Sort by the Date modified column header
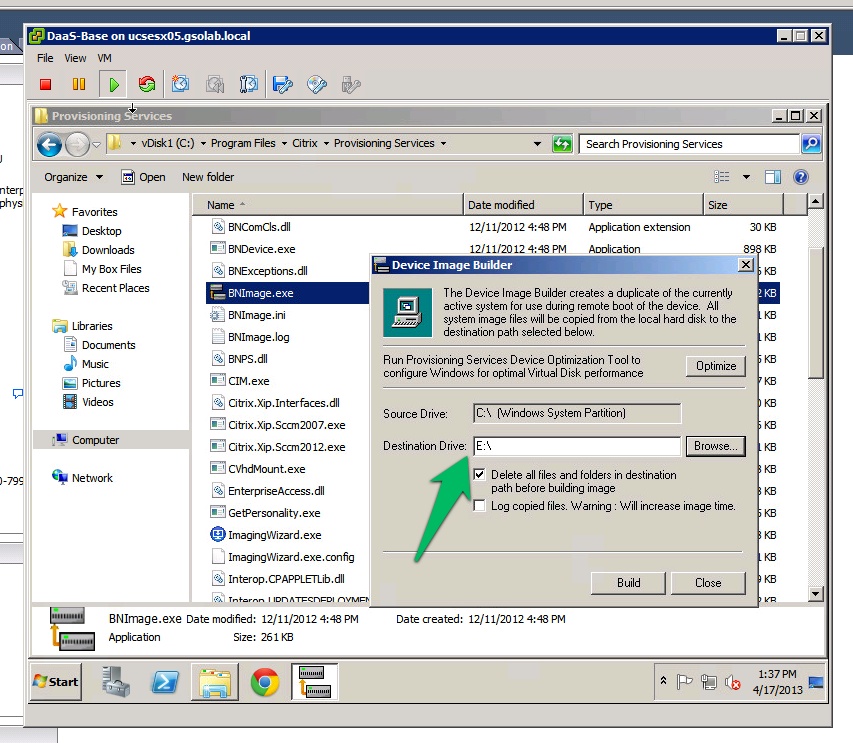853x743 pixels. [x=523, y=205]
